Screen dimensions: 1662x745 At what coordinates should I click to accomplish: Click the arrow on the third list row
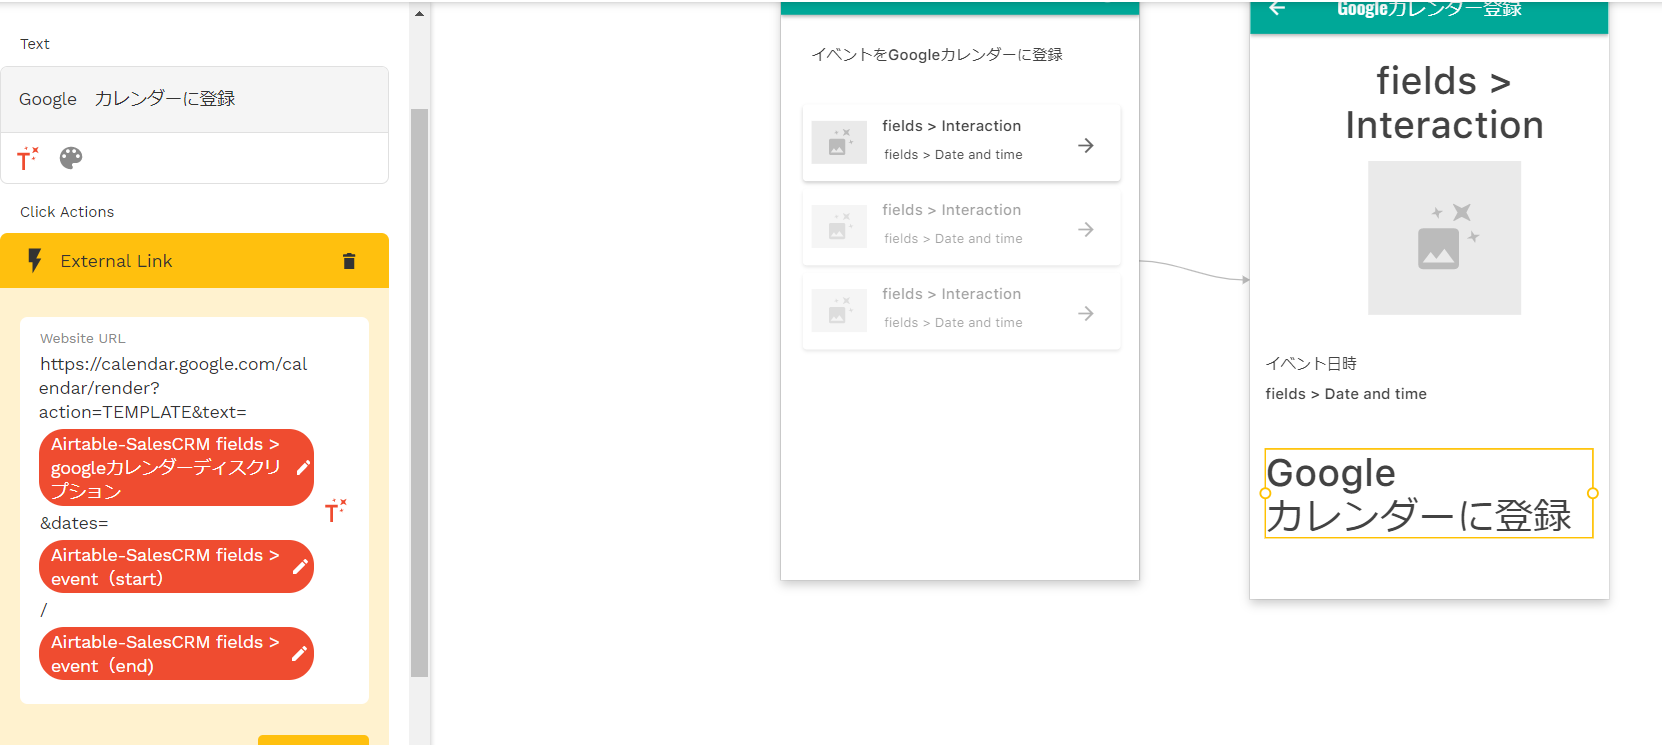pyautogui.click(x=1085, y=314)
